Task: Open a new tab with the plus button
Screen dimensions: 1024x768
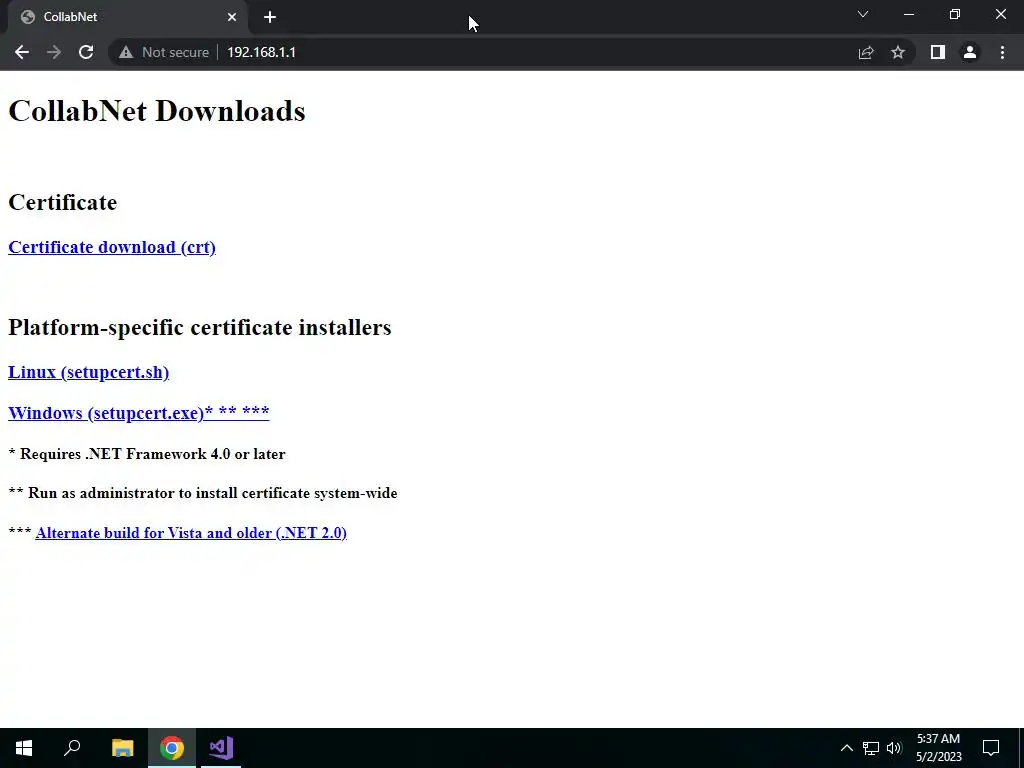Action: tap(270, 17)
